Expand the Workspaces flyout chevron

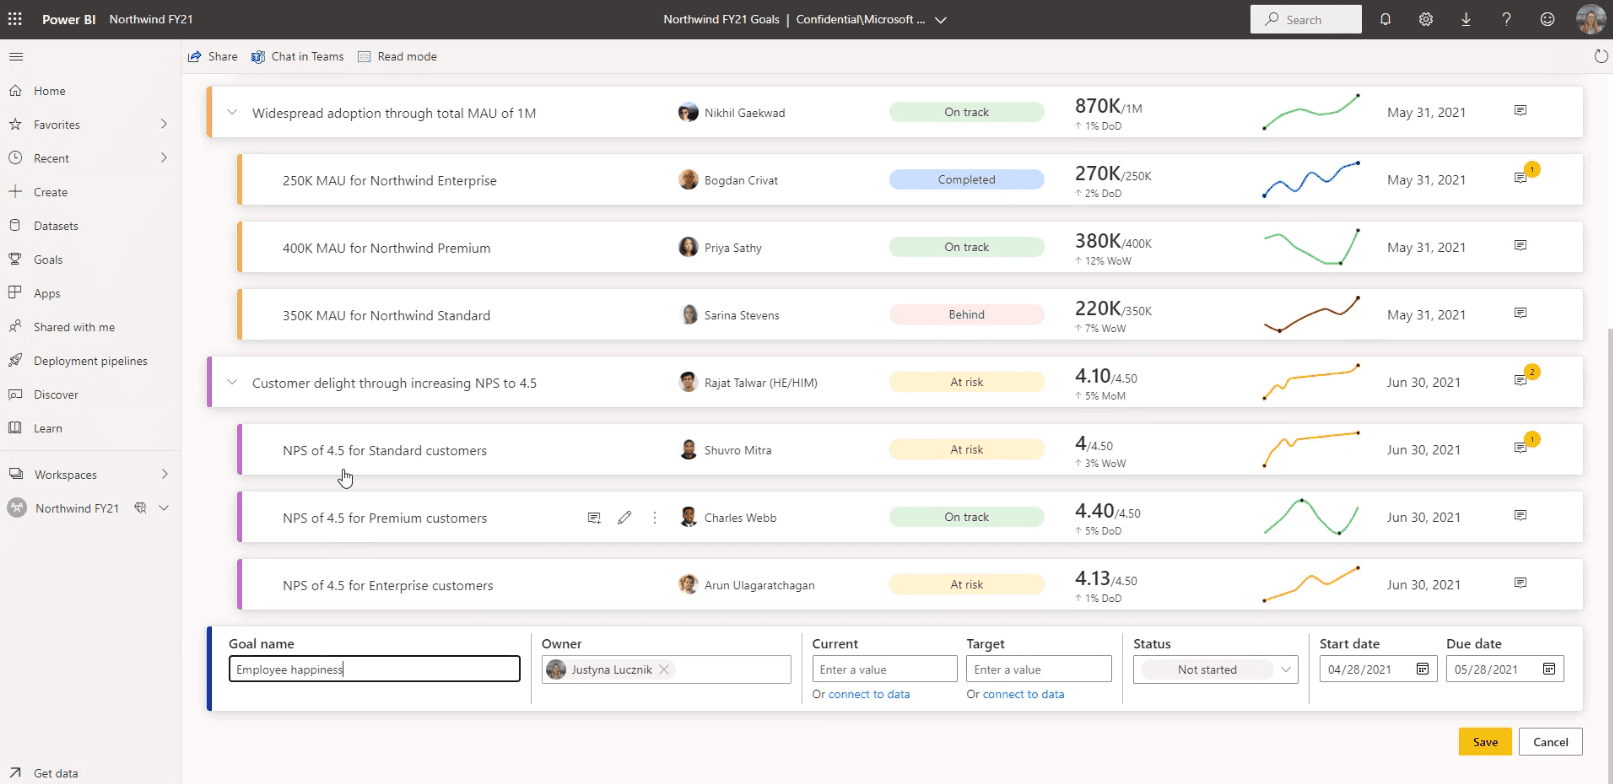(x=165, y=474)
